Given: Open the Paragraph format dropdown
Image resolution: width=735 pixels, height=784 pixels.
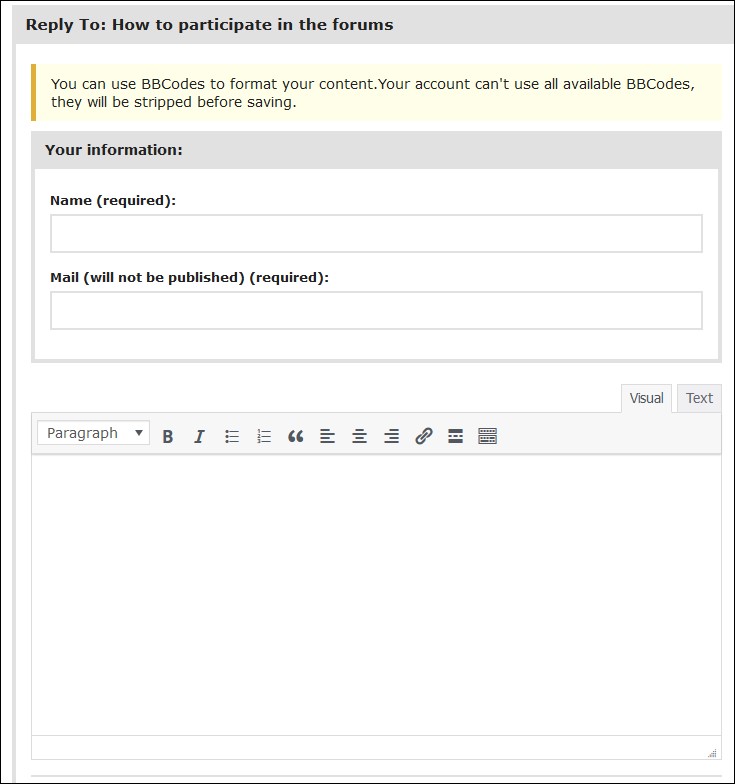Looking at the screenshot, I should click(x=94, y=433).
